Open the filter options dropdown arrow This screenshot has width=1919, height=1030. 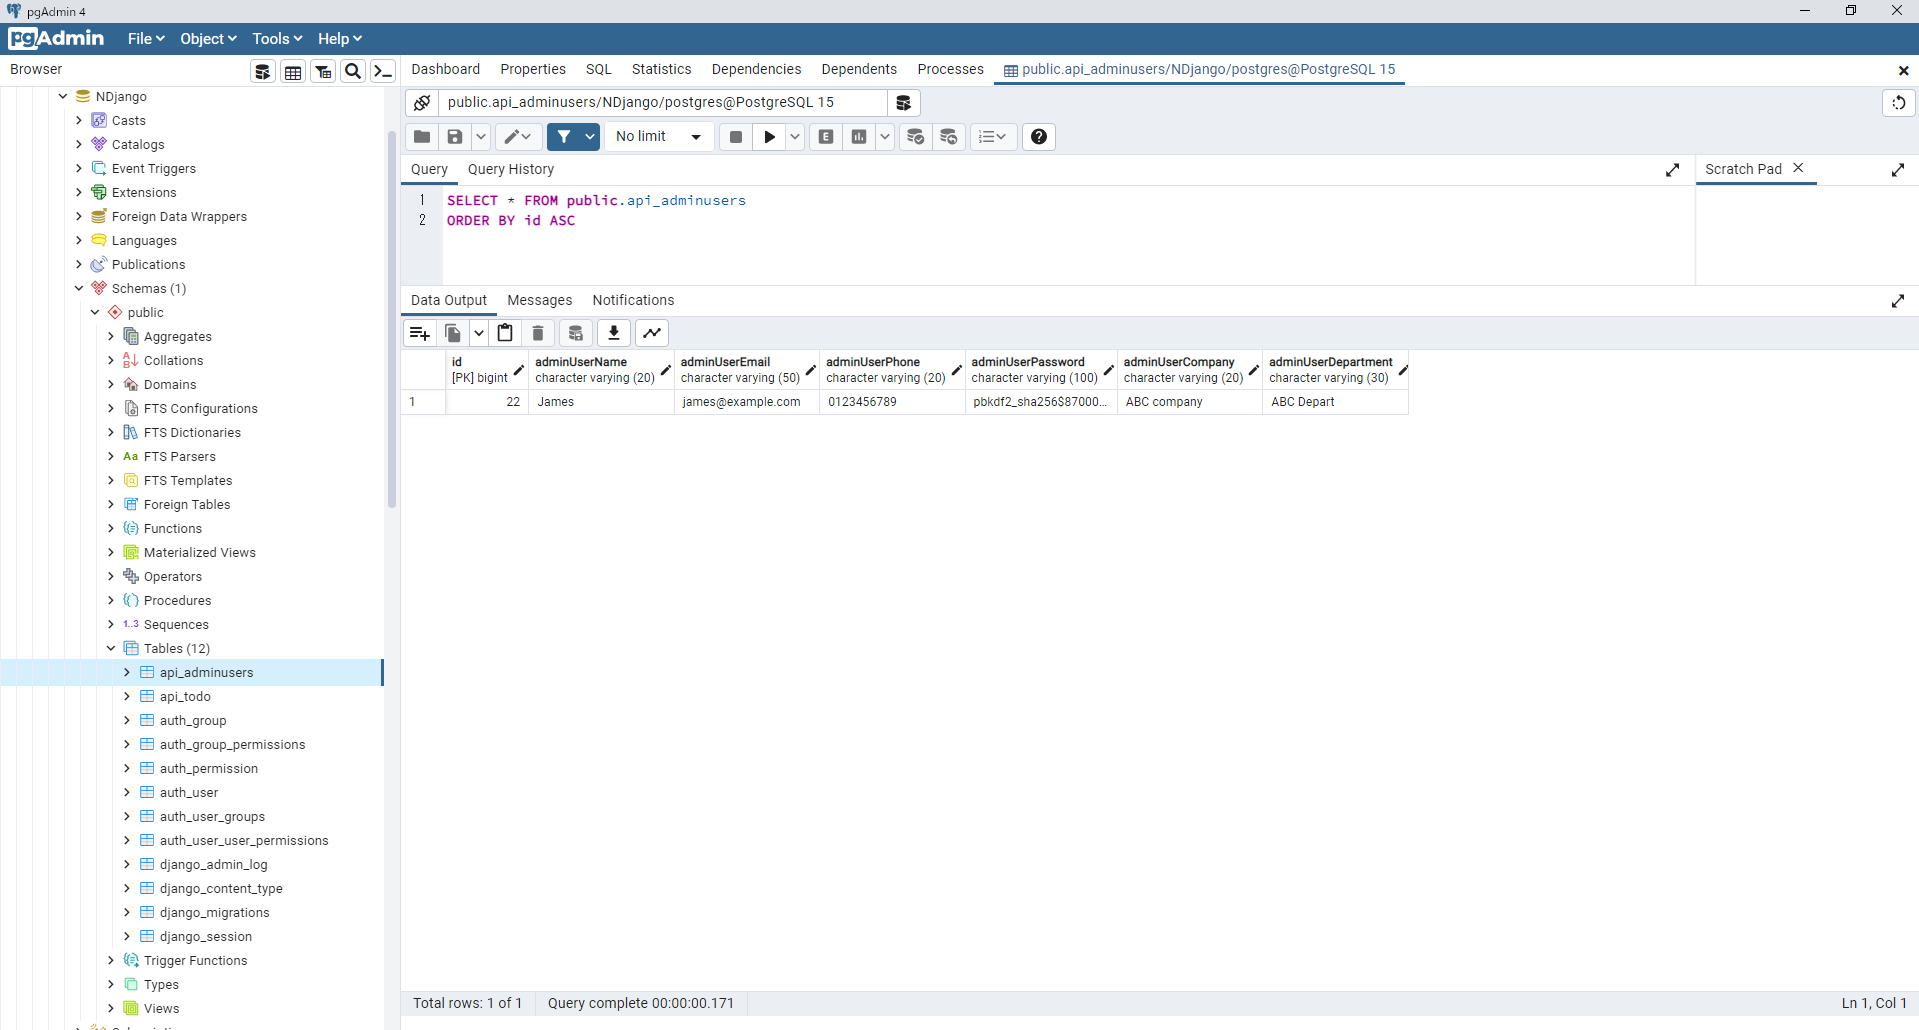click(590, 137)
